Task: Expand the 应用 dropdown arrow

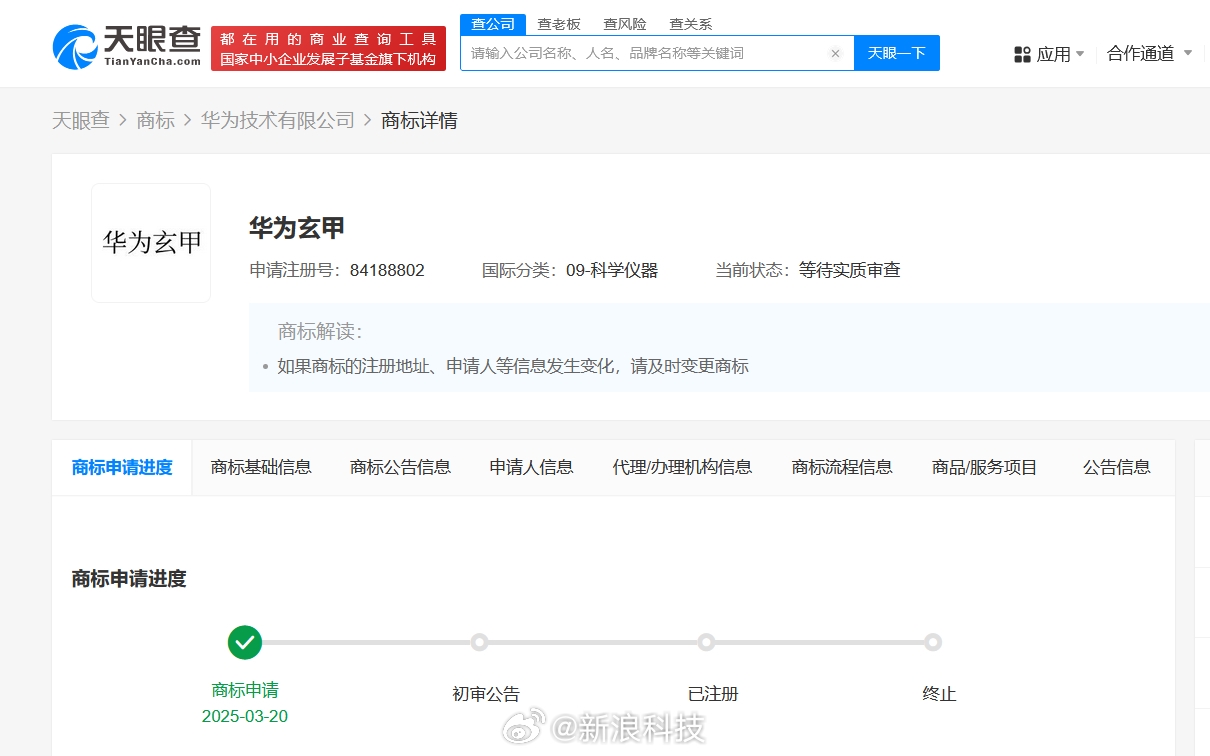Action: [x=1080, y=54]
